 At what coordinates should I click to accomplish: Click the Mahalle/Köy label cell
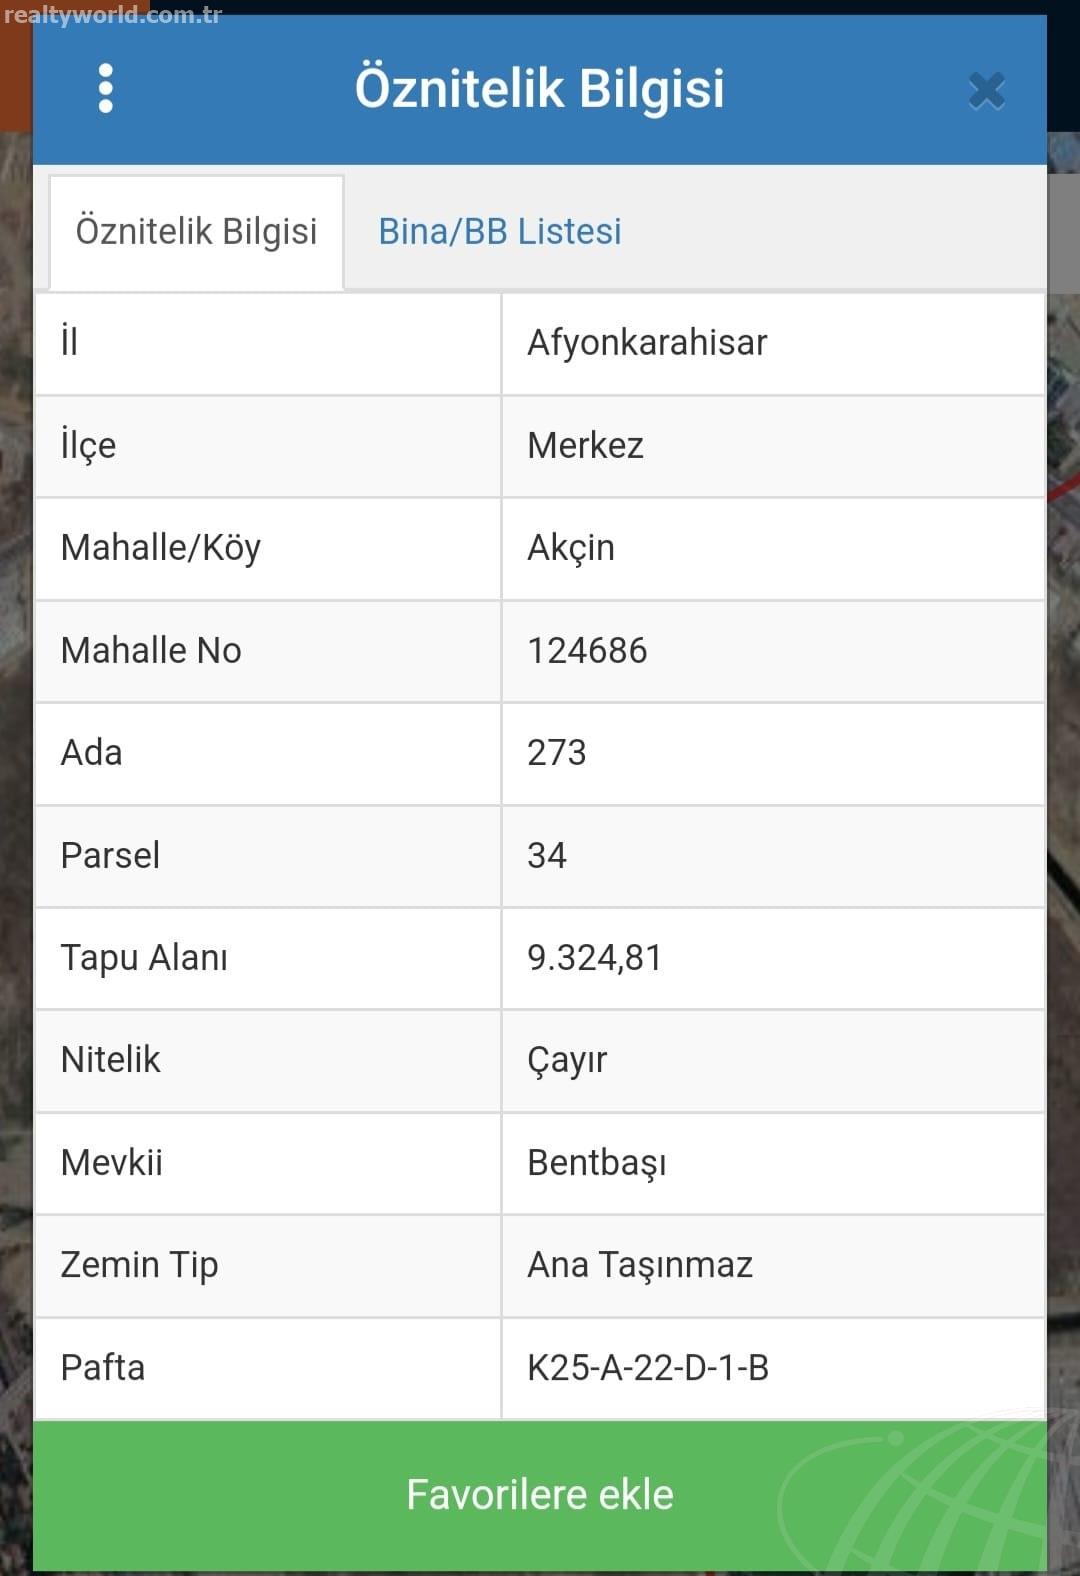[x=267, y=549]
